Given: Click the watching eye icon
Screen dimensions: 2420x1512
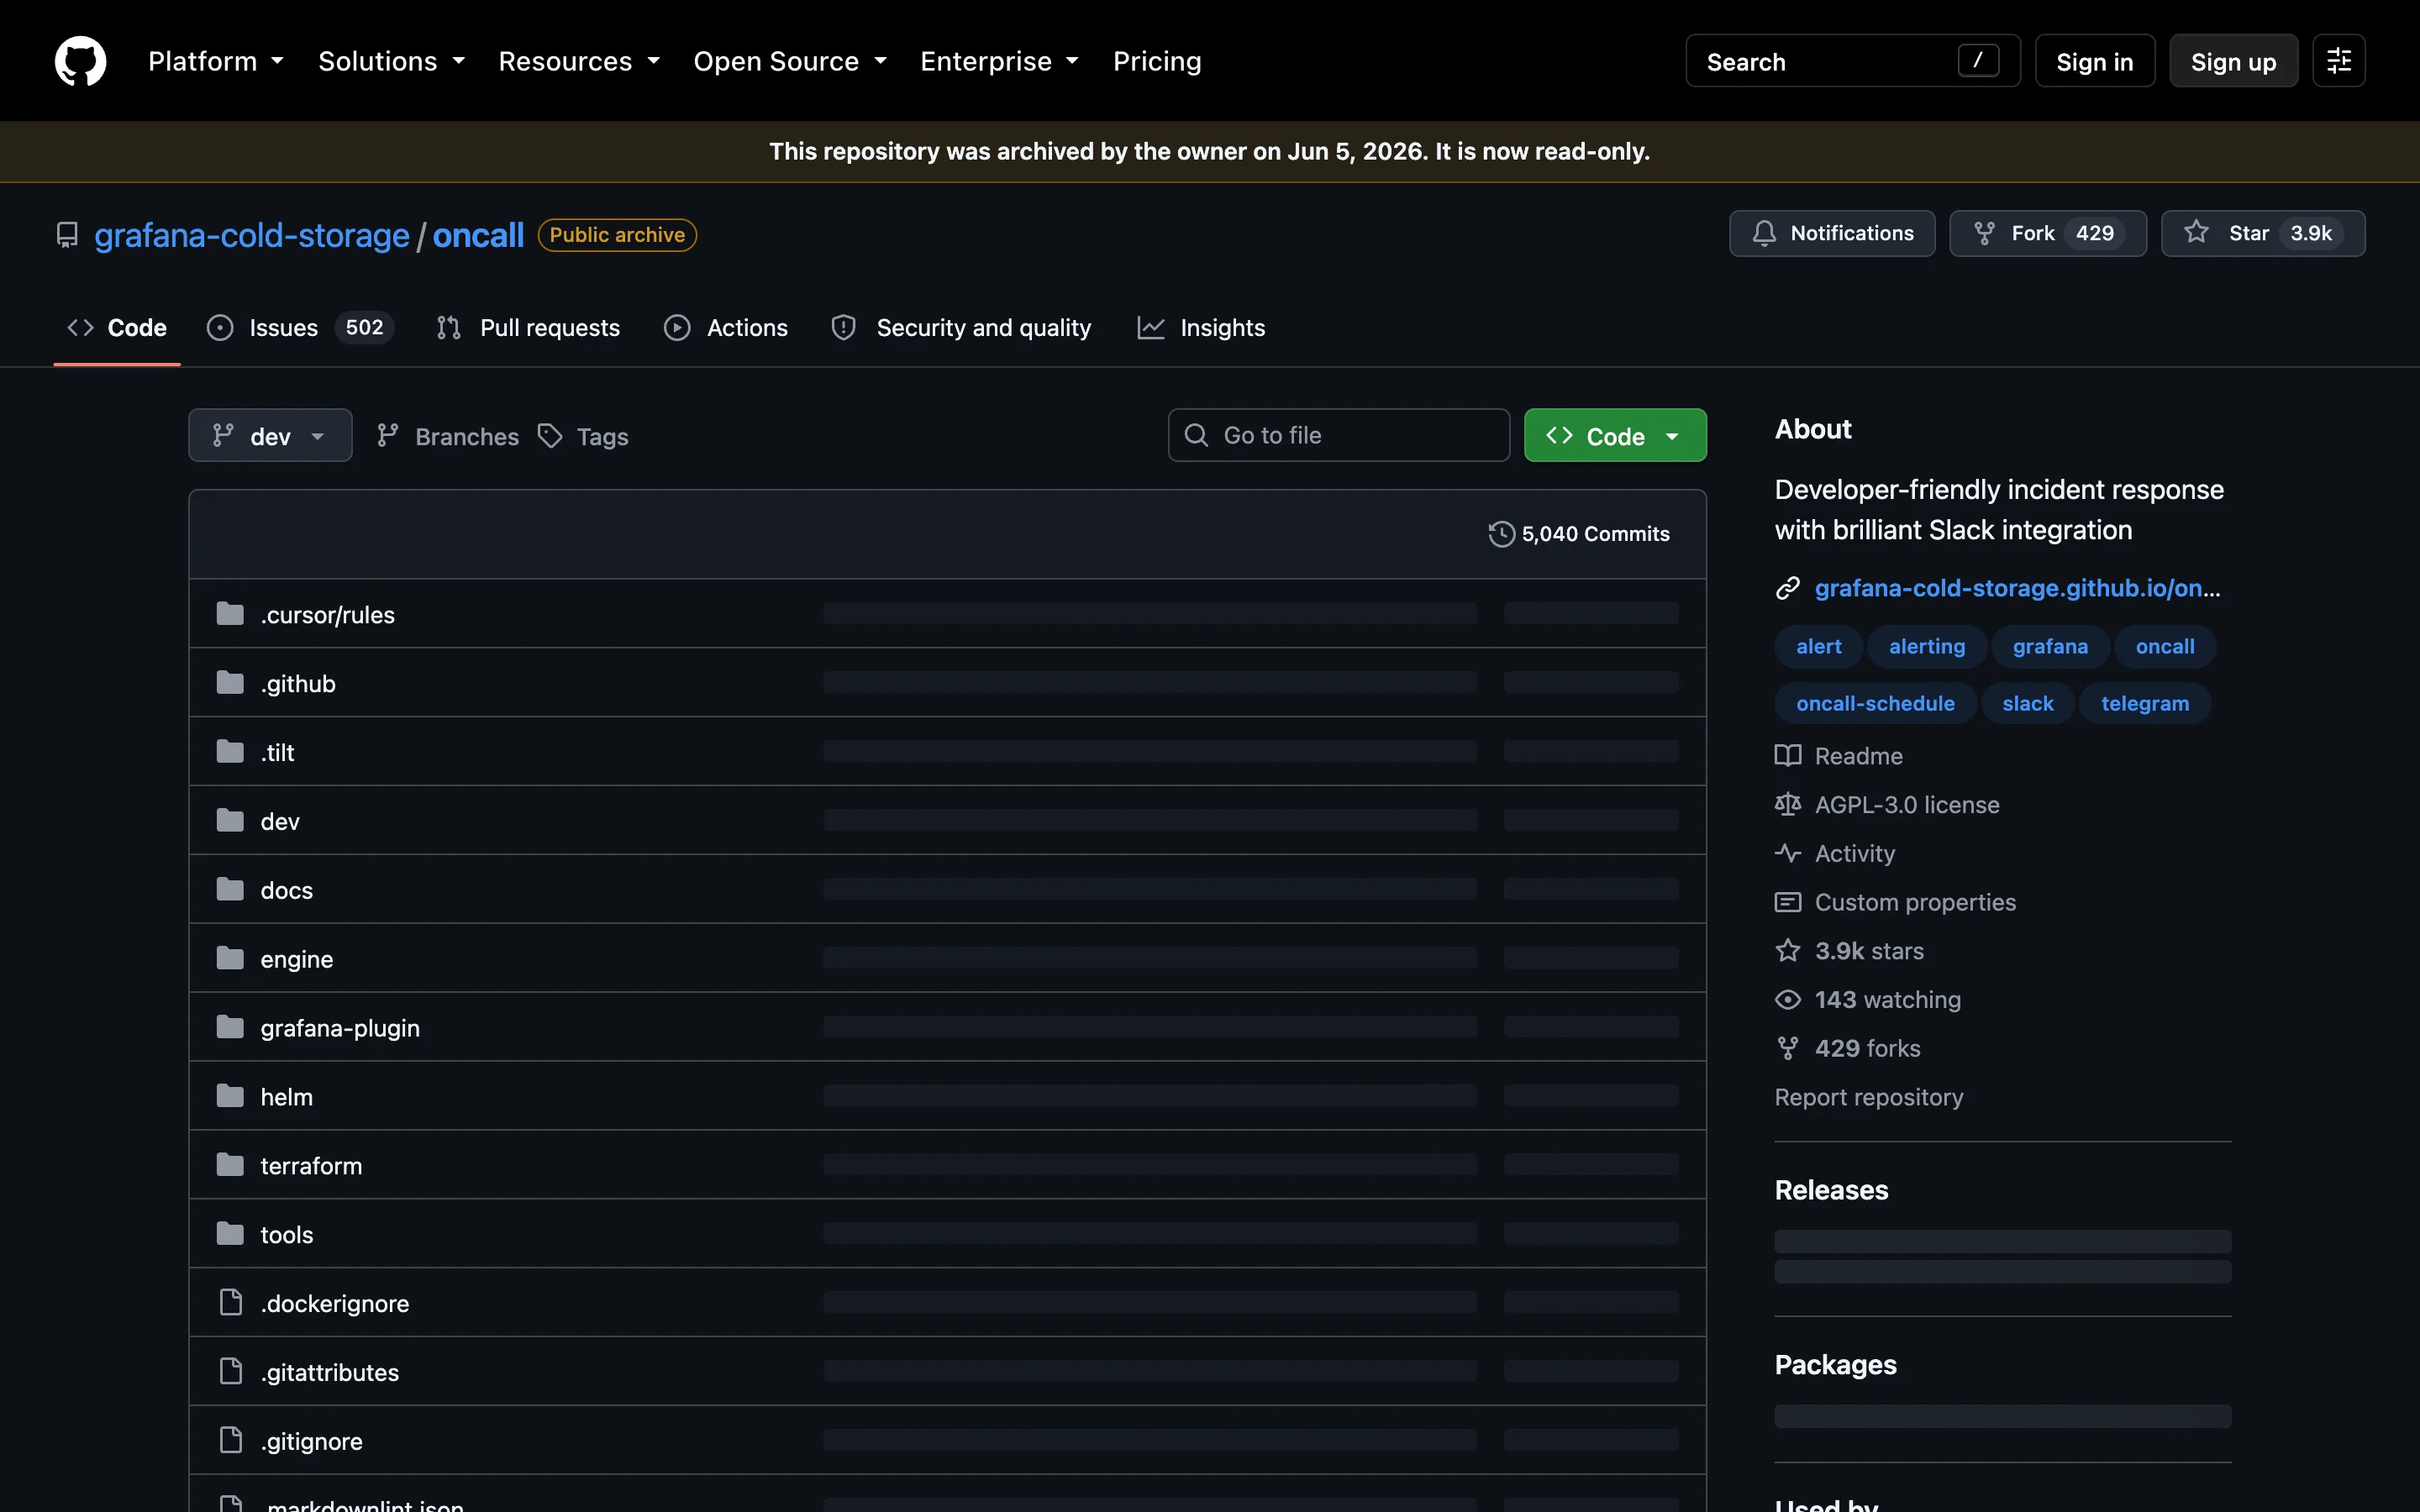Looking at the screenshot, I should [1788, 1000].
